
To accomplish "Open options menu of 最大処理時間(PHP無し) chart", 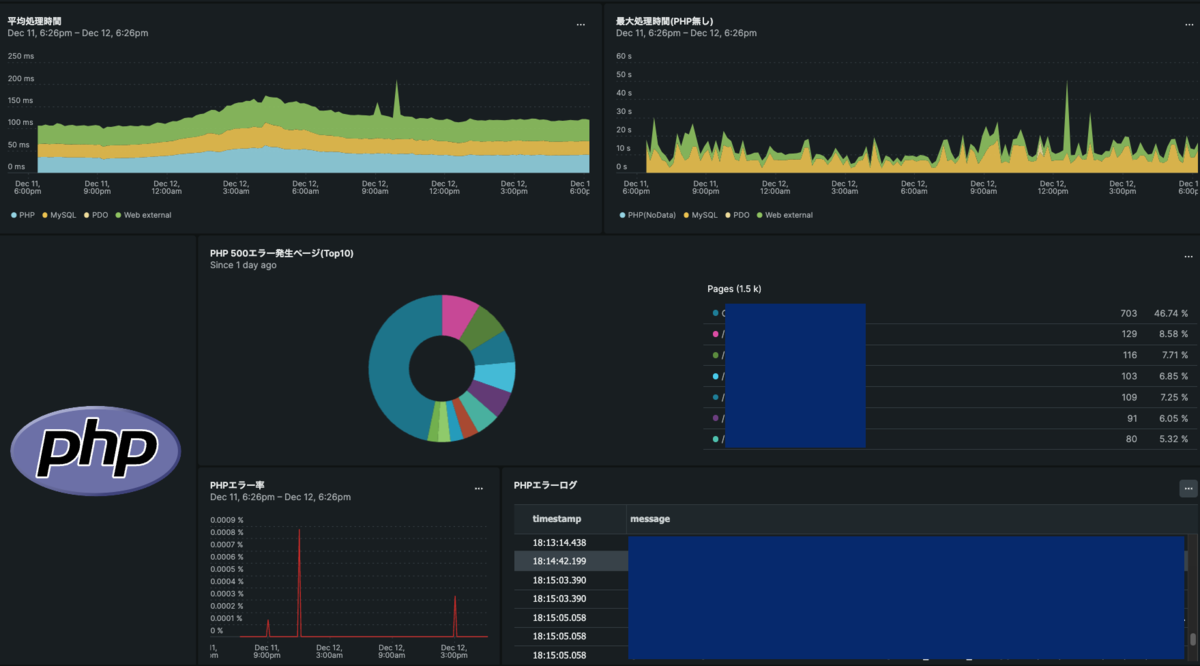I will [1188, 24].
